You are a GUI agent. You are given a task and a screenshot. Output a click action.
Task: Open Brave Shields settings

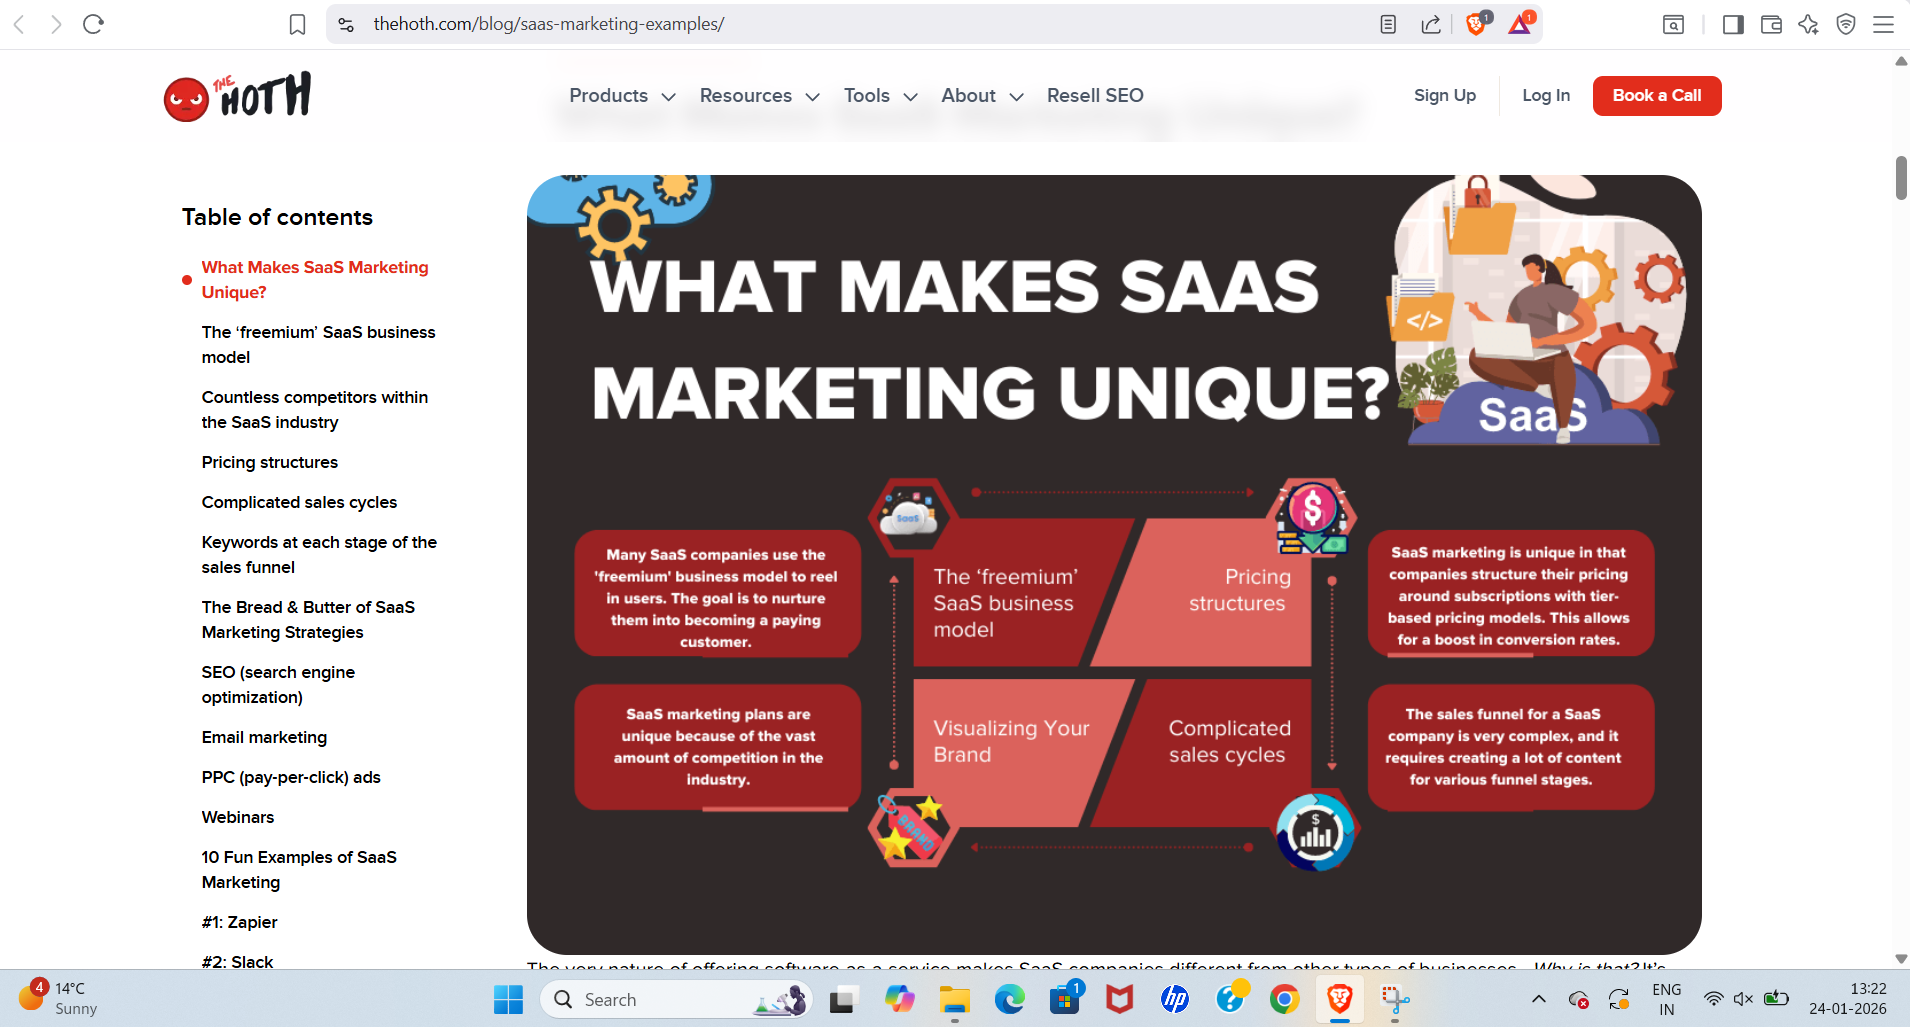1477,23
